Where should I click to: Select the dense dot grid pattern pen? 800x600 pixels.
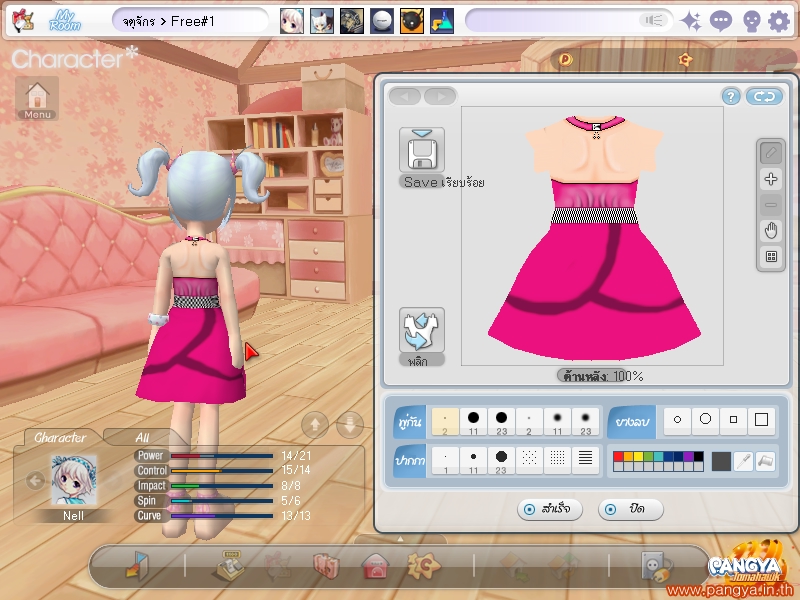click(557, 459)
